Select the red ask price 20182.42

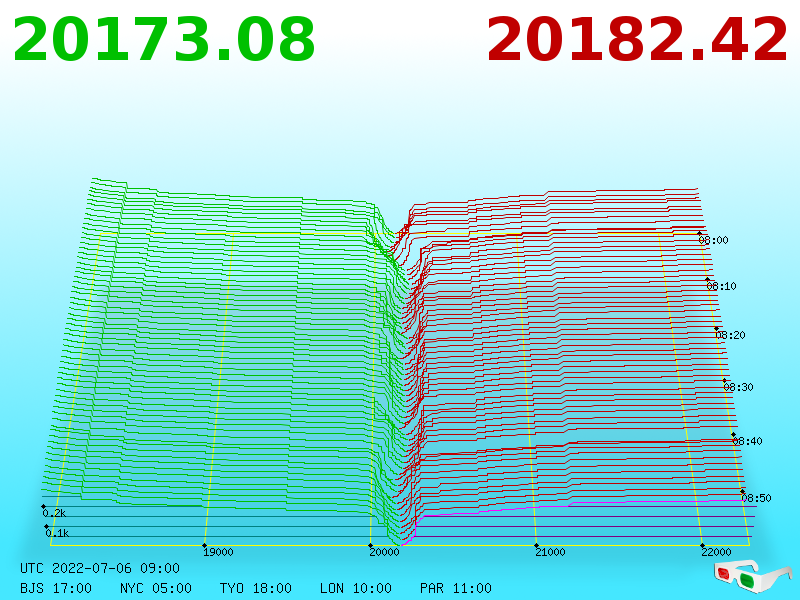637,40
